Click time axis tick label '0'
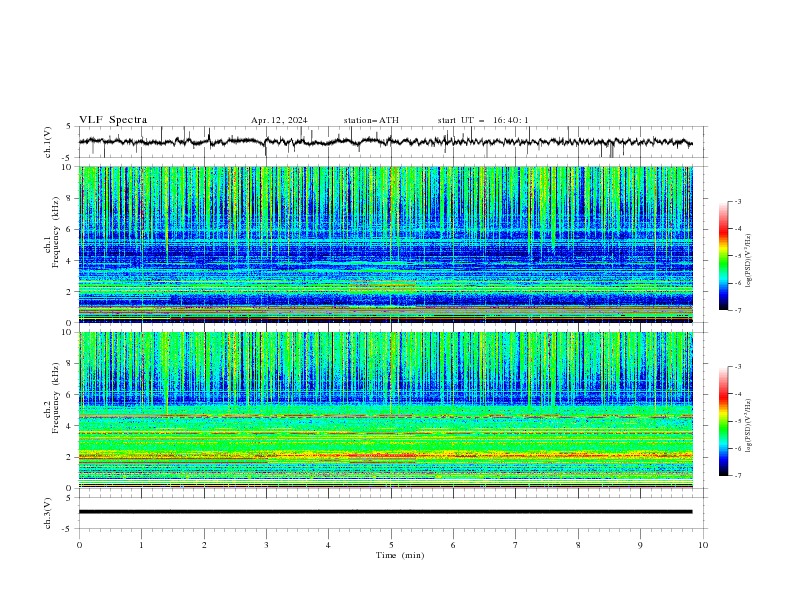This screenshot has width=792, height=612. pos(79,545)
